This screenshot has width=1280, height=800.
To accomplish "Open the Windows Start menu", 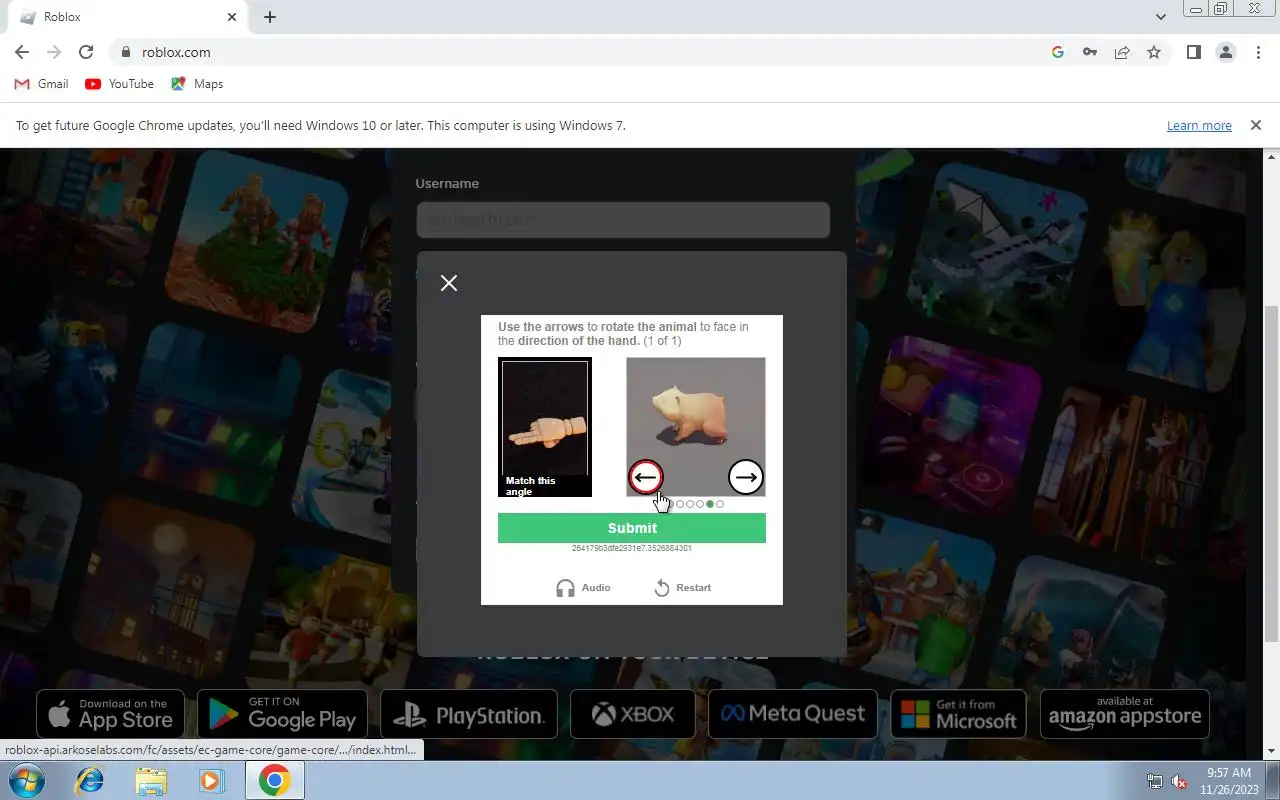I will click(27, 780).
